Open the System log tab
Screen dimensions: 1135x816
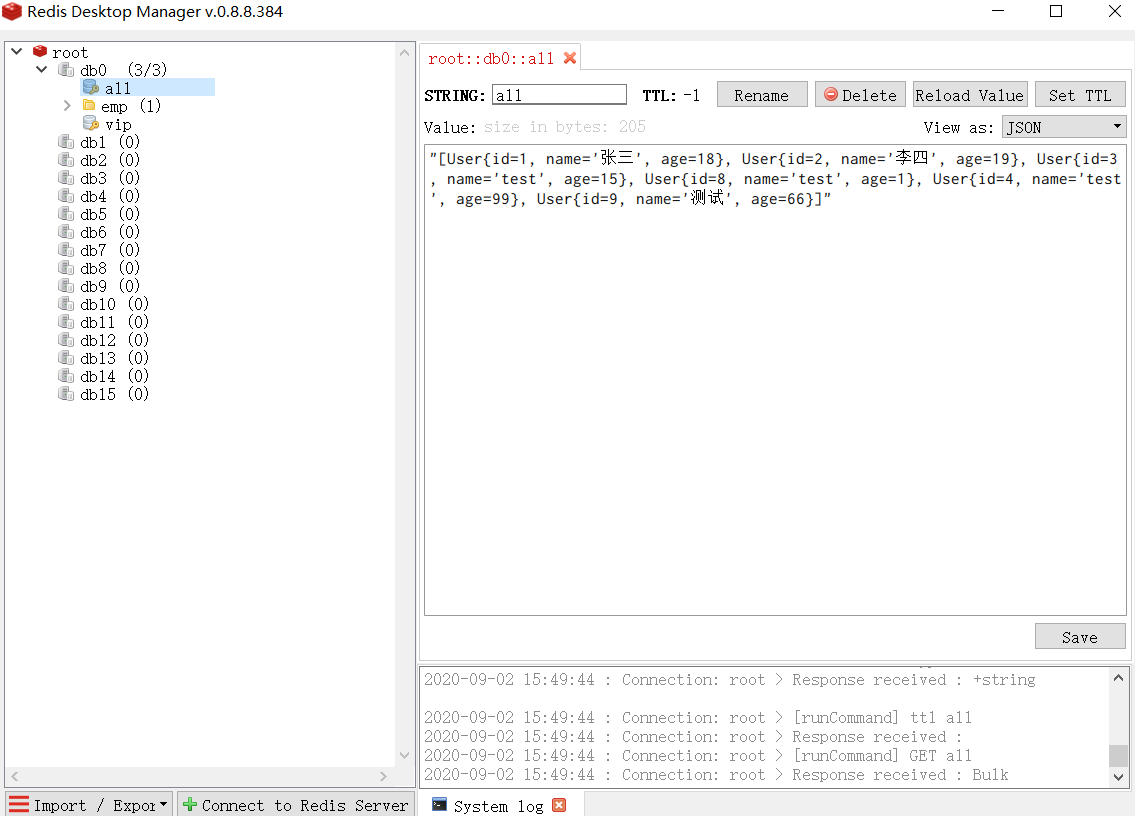pos(498,806)
